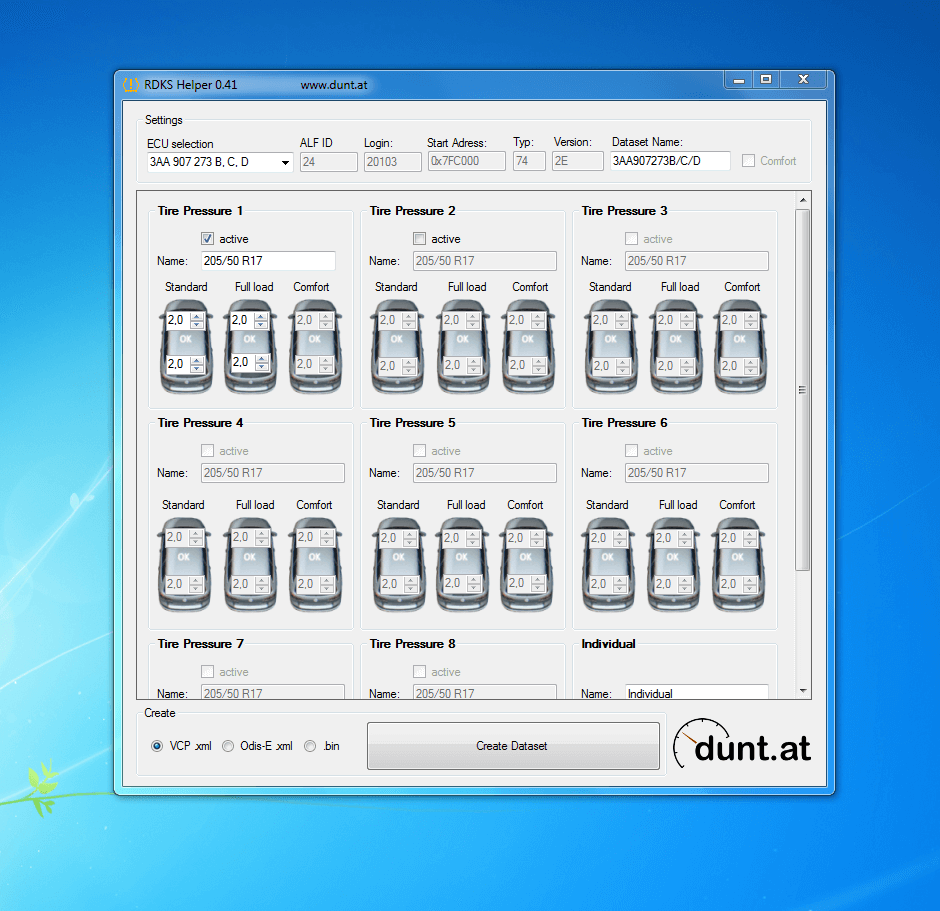This screenshot has height=911, width=940.
Task: Adjust Tire Pressure 1 Full load rear spinner
Action: coord(262,362)
